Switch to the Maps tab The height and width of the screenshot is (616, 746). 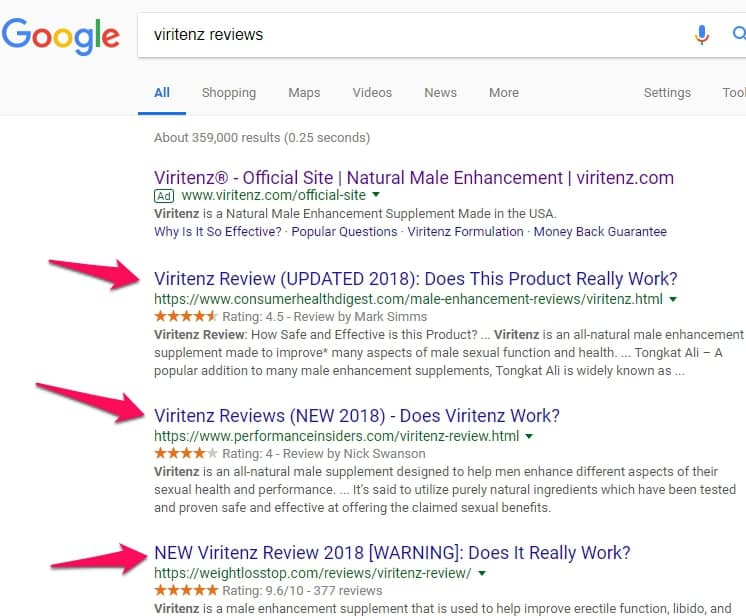pos(304,93)
